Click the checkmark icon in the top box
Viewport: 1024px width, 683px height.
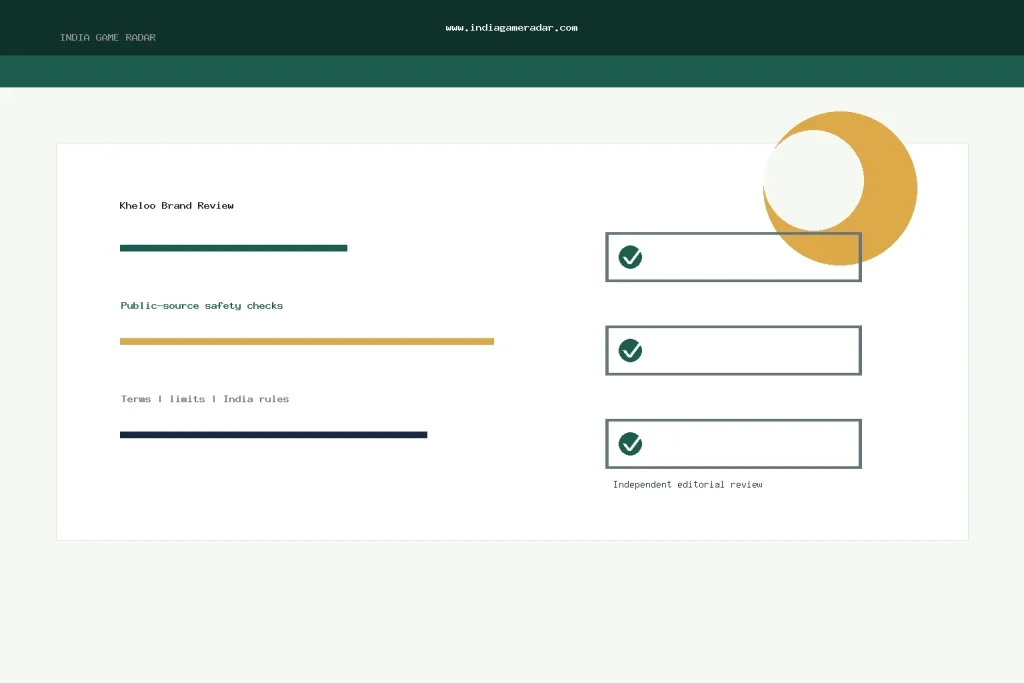point(630,257)
